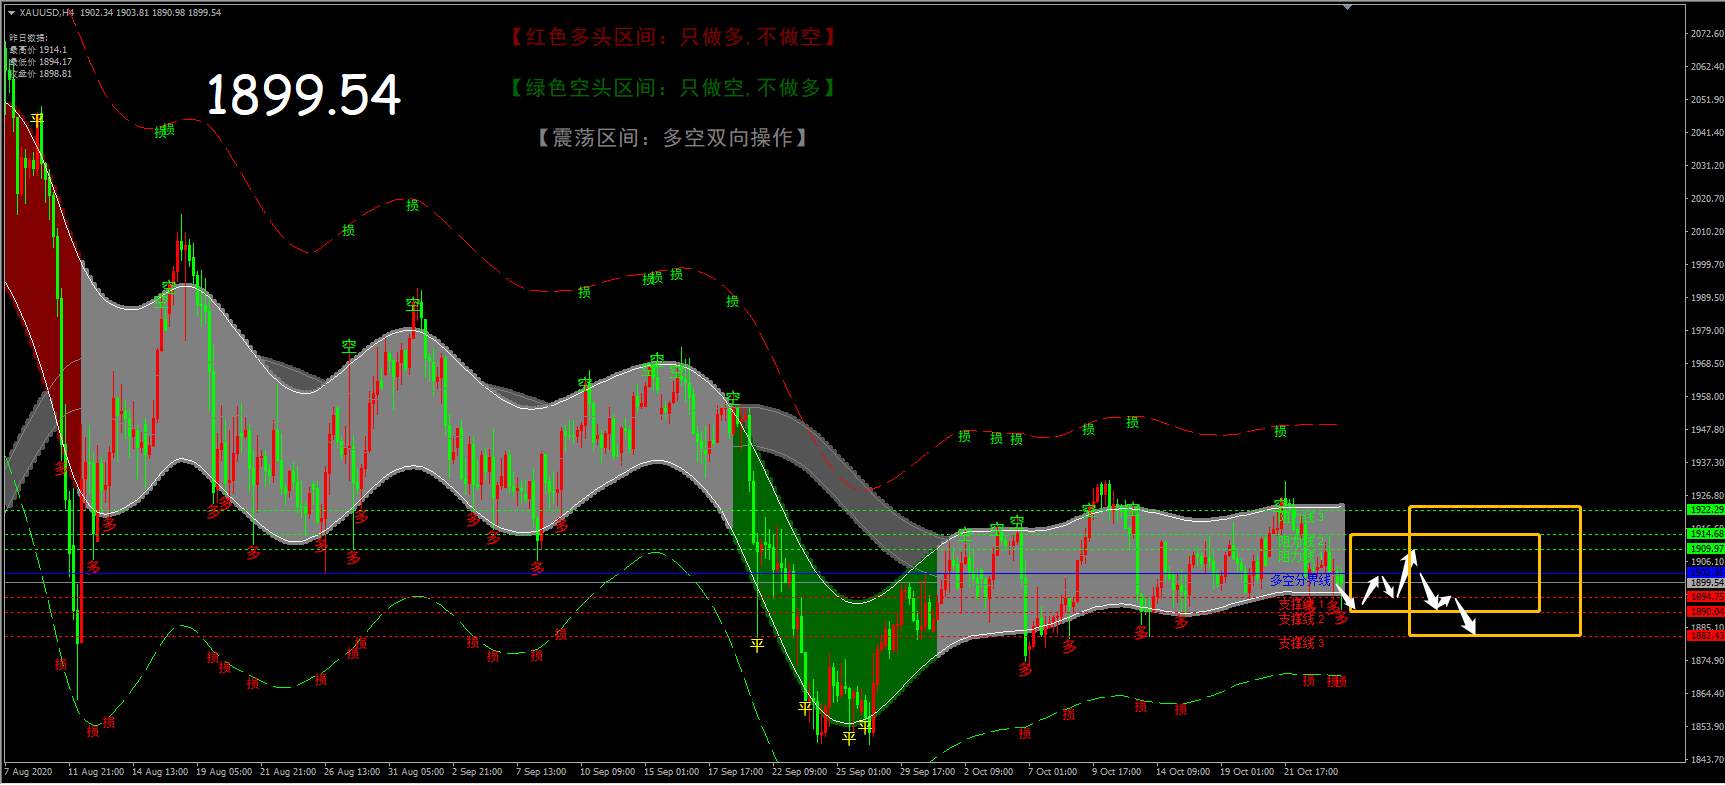Click 1853.90 on the price axis
The image size is (1725, 785).
[1706, 726]
